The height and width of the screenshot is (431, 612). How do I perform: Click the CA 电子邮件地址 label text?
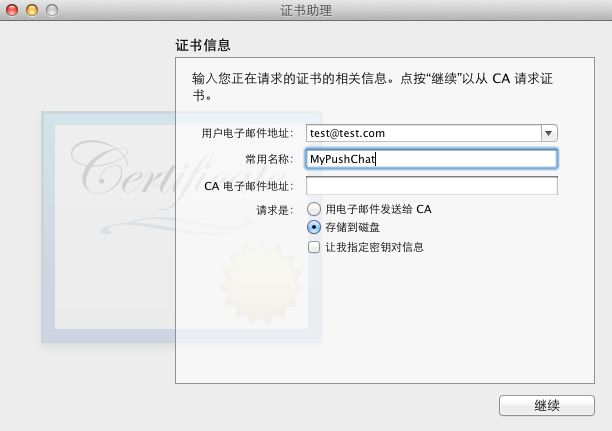pyautogui.click(x=249, y=186)
